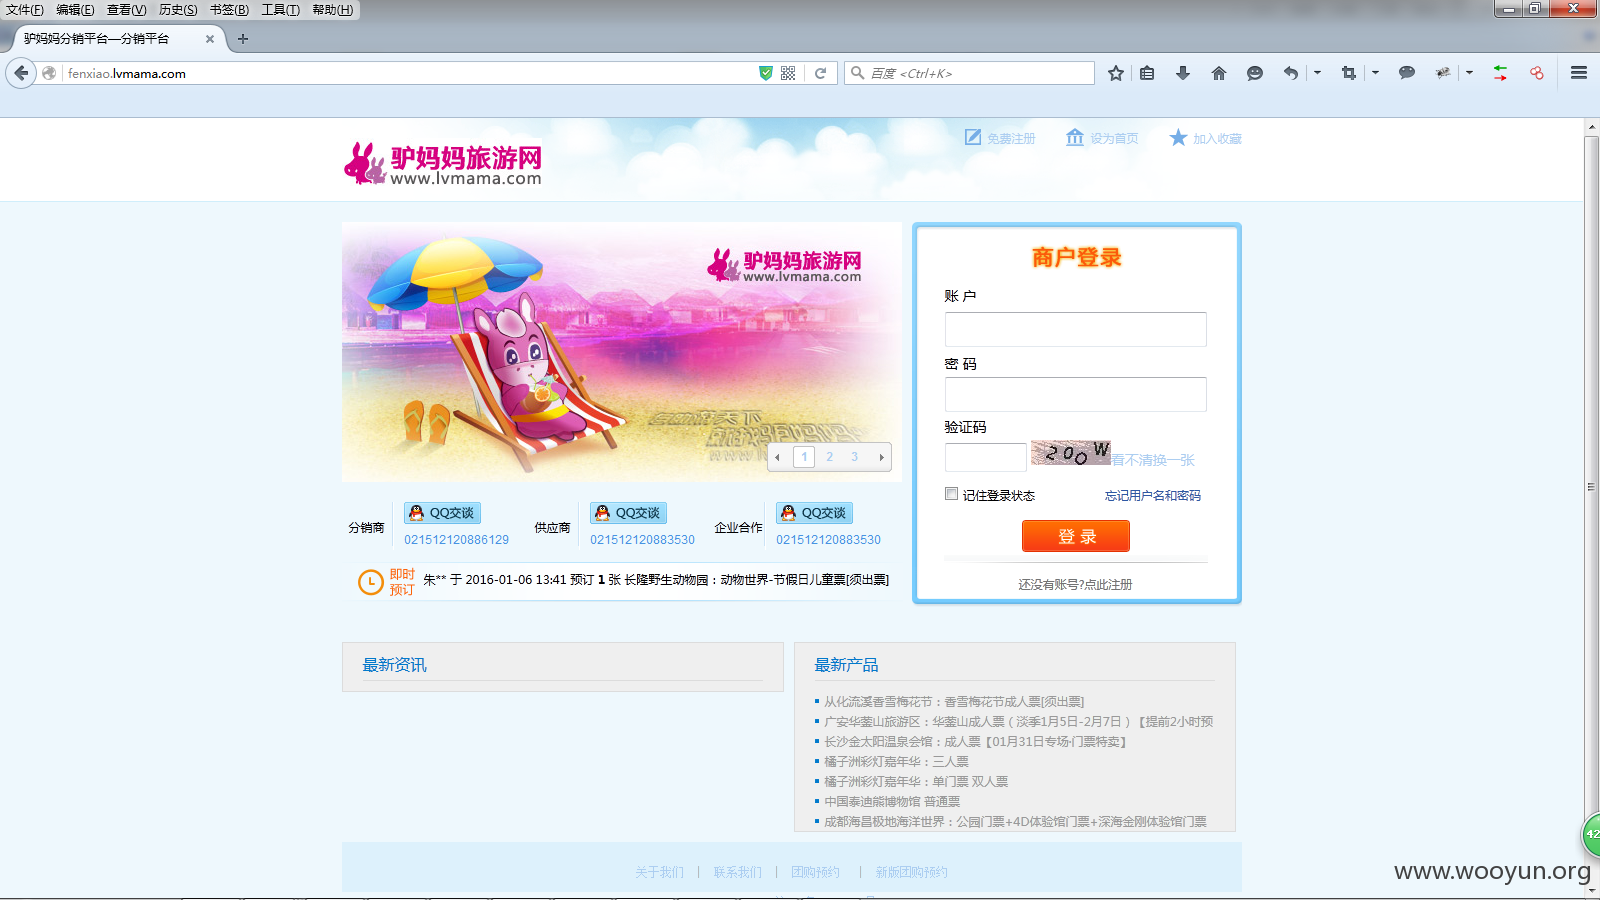Click the 联系我们 footer link
The image size is (1600, 900).
(738, 872)
